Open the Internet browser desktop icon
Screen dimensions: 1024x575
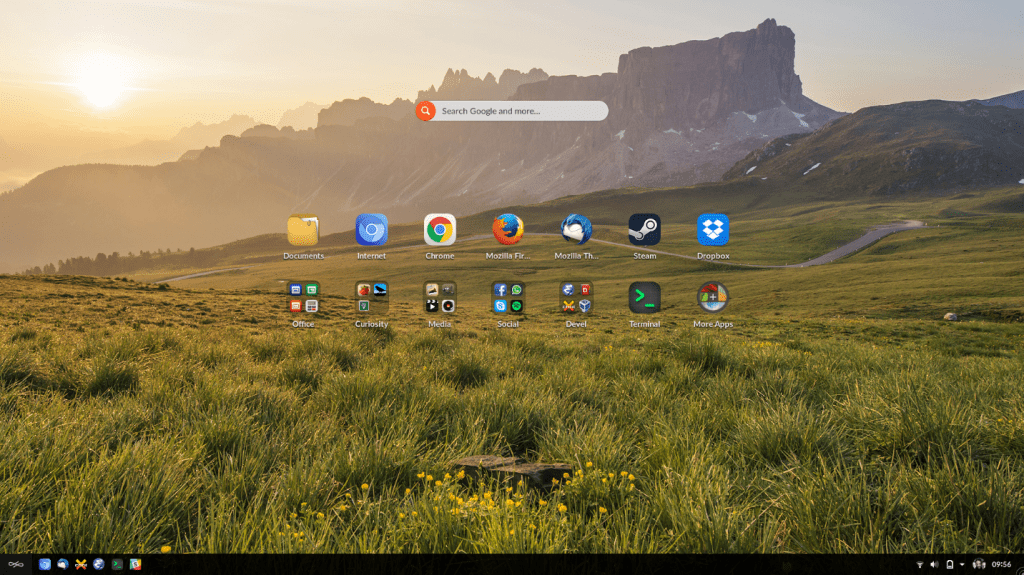pyautogui.click(x=371, y=230)
